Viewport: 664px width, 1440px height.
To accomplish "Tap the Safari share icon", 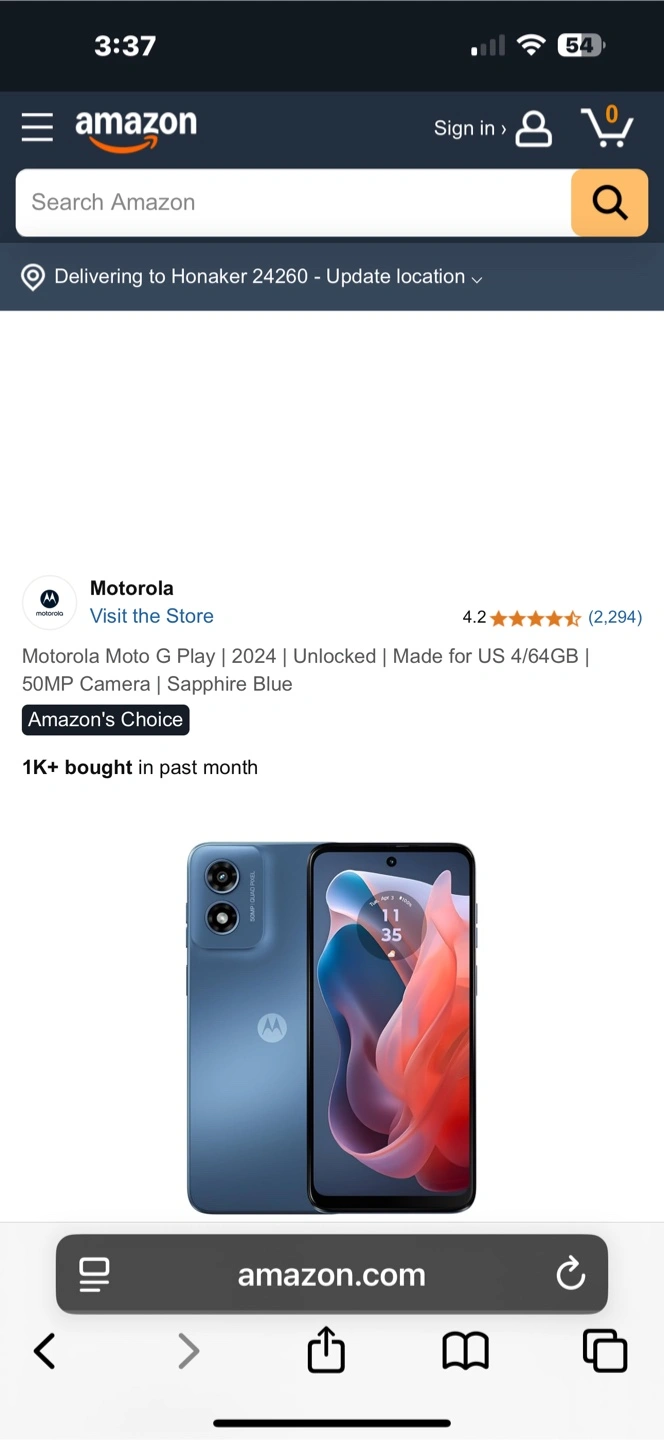I will click(x=326, y=1350).
